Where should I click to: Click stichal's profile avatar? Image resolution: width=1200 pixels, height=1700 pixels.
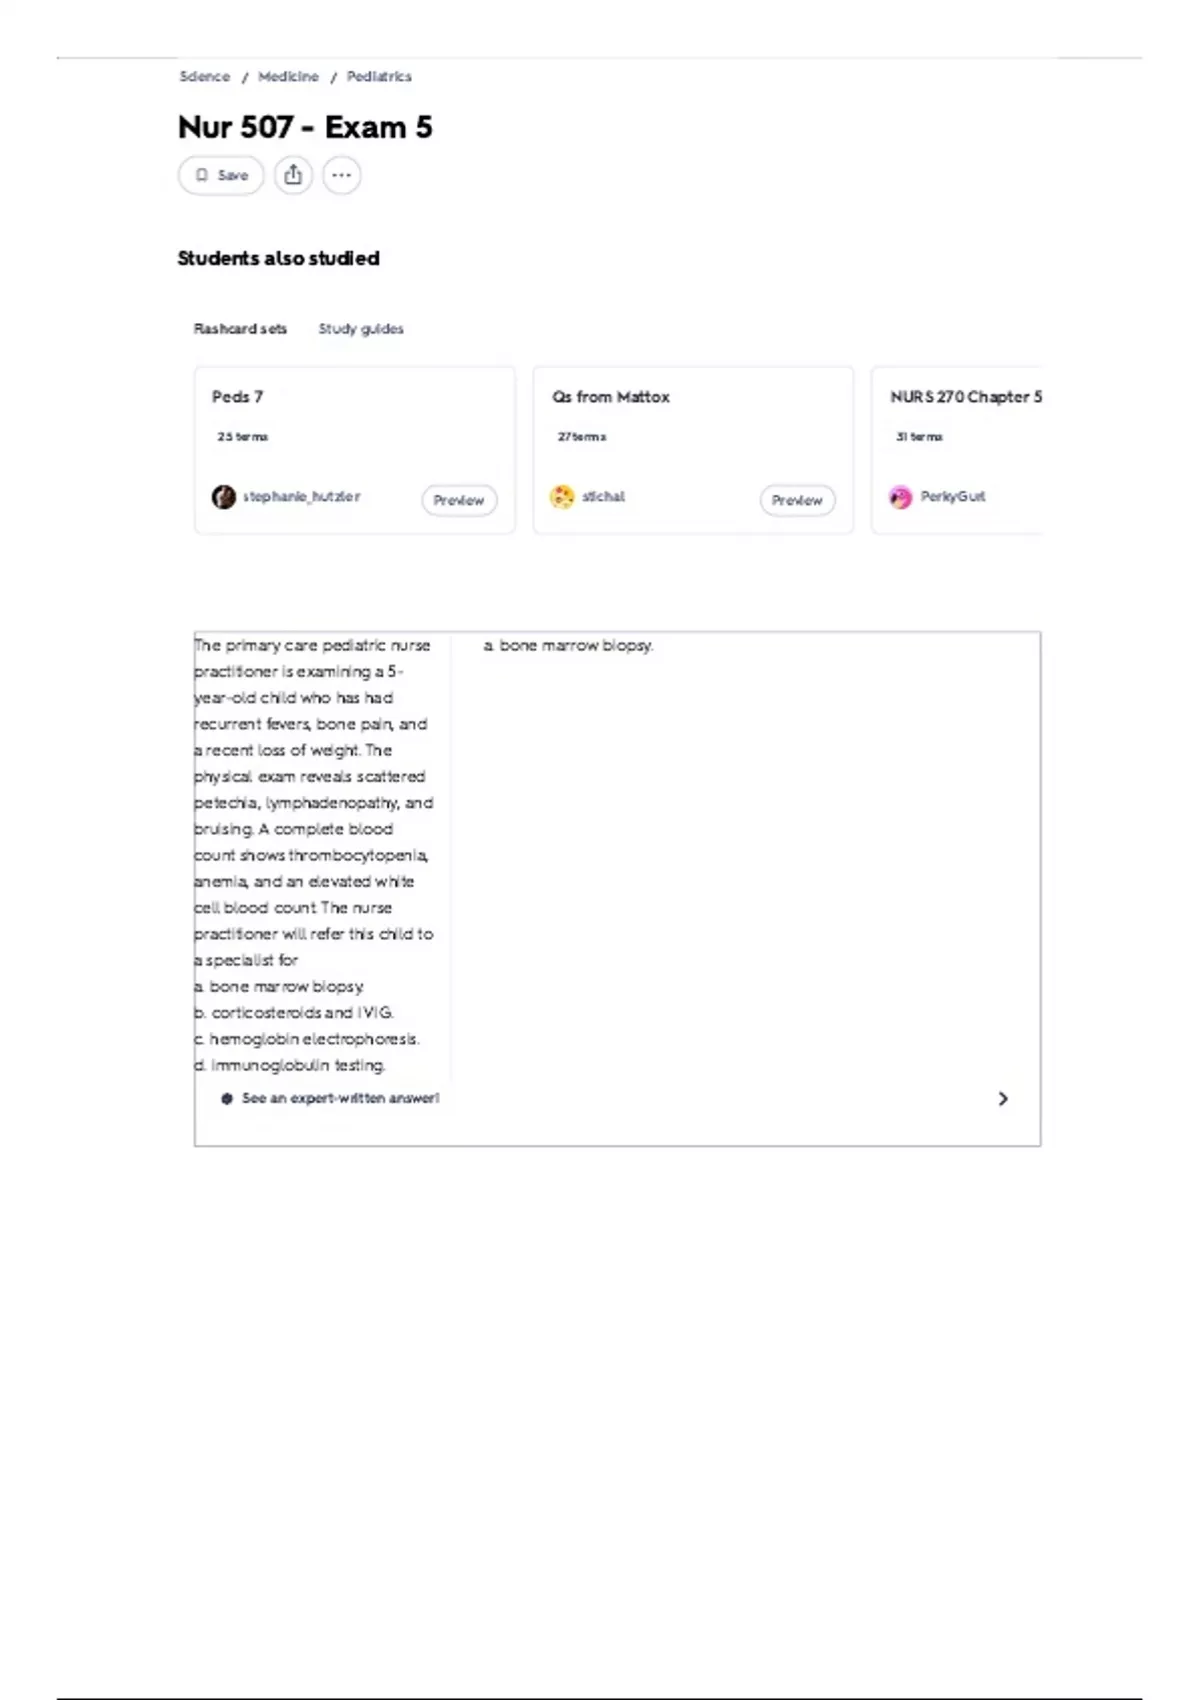[563, 497]
